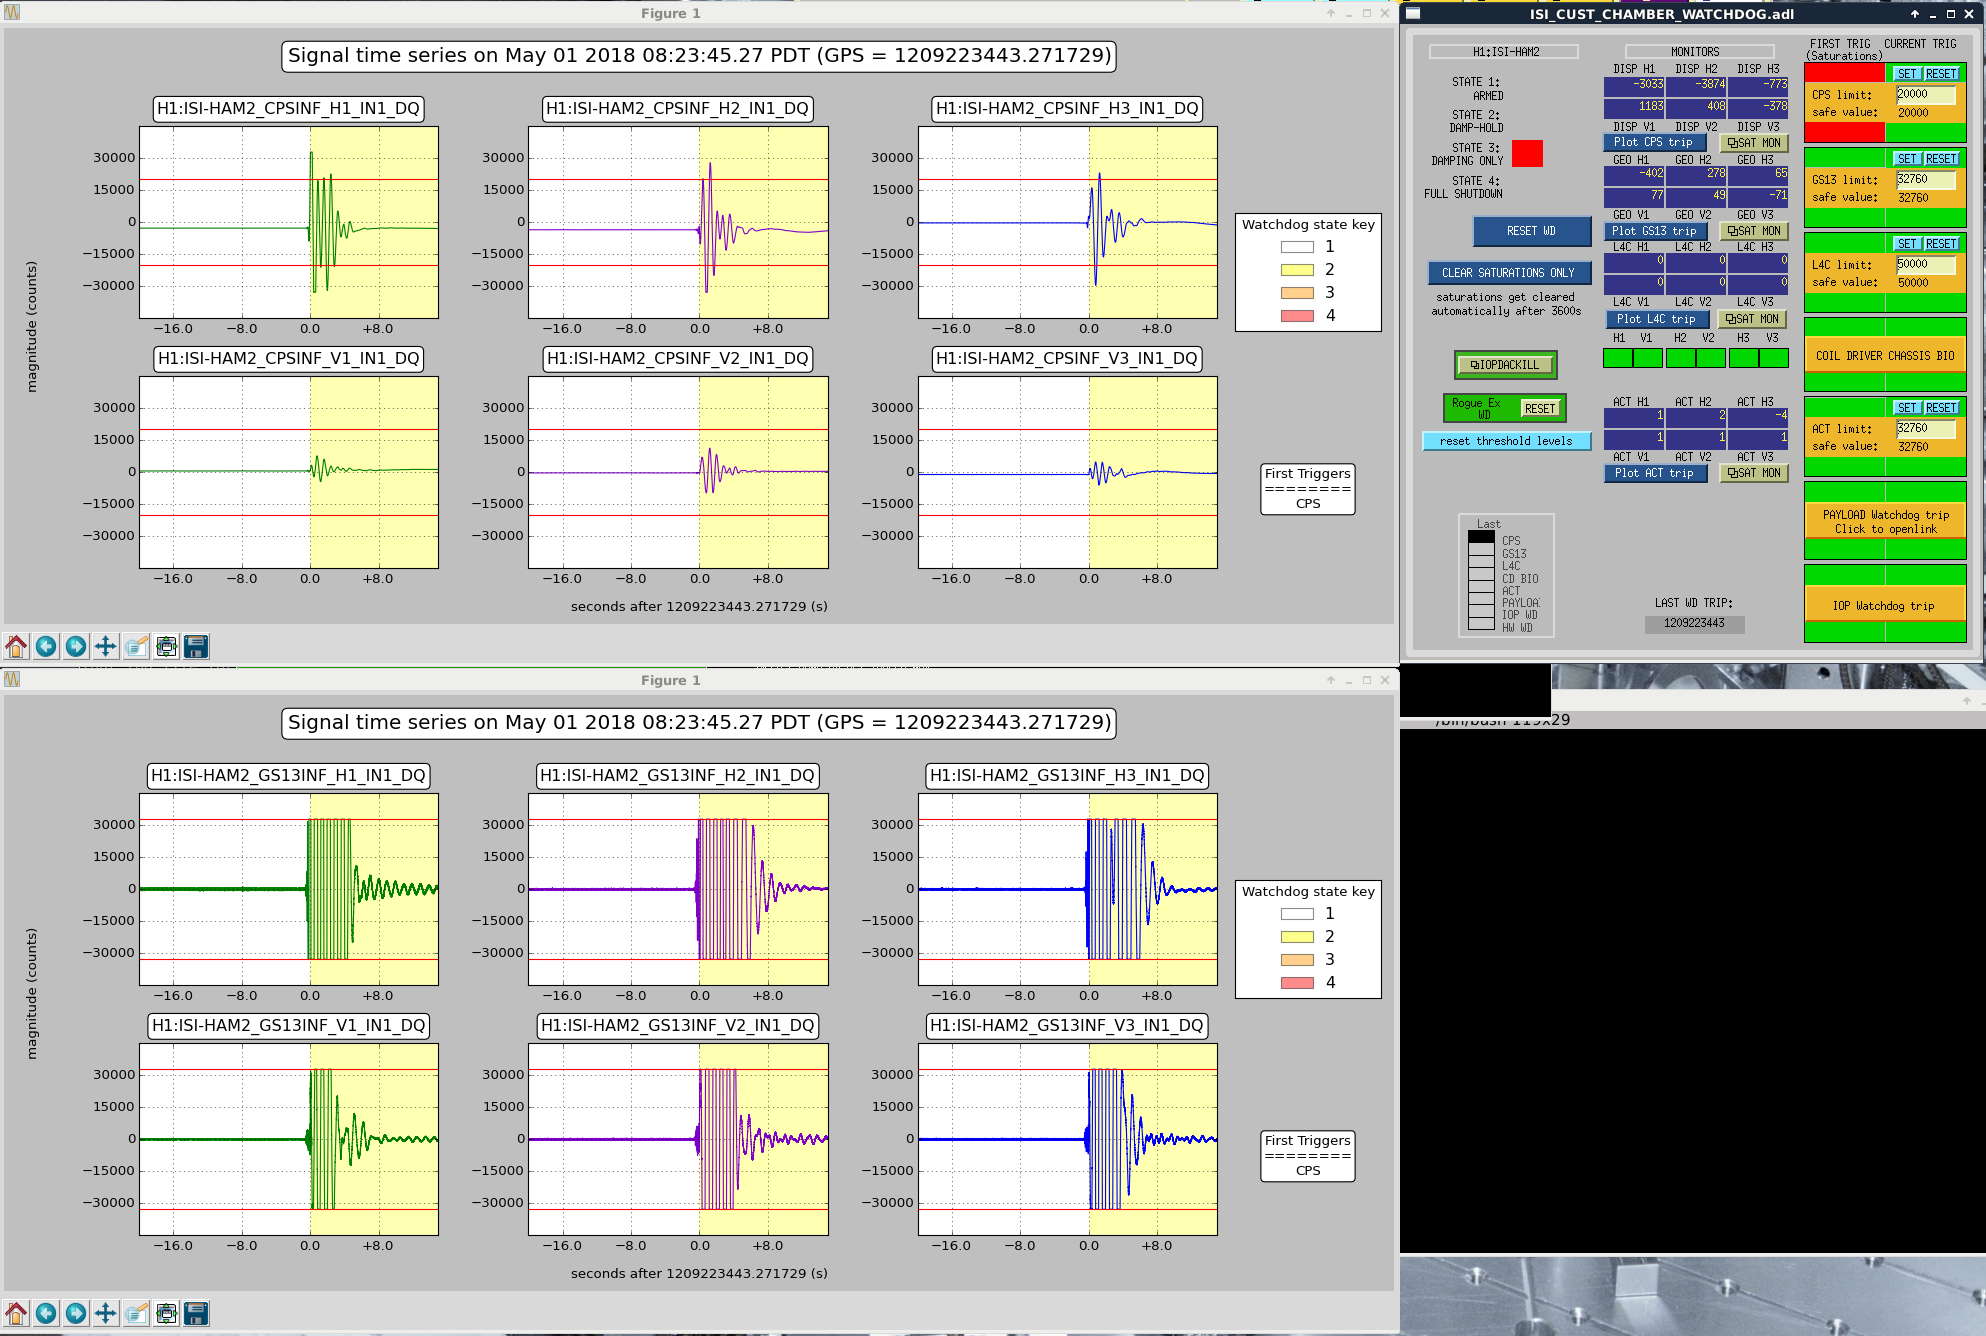Reset view with Home icon in CPS figure
This screenshot has width=1986, height=1336.
click(17, 646)
